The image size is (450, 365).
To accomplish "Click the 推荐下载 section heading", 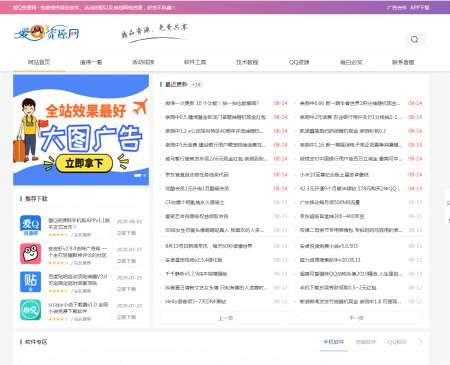I will tap(36, 199).
